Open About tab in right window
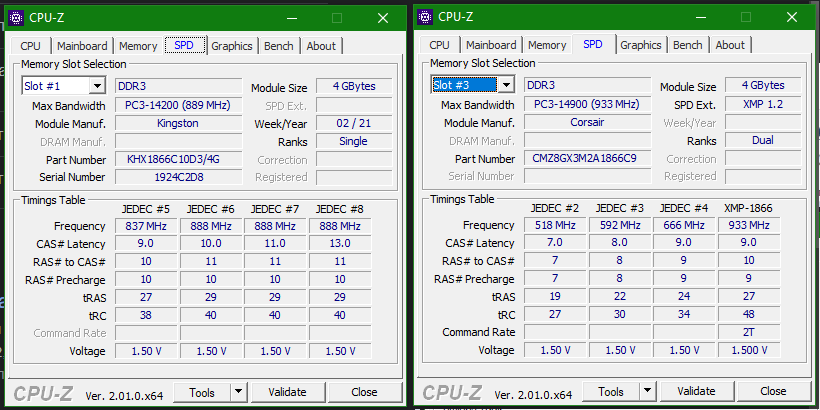 [x=730, y=45]
